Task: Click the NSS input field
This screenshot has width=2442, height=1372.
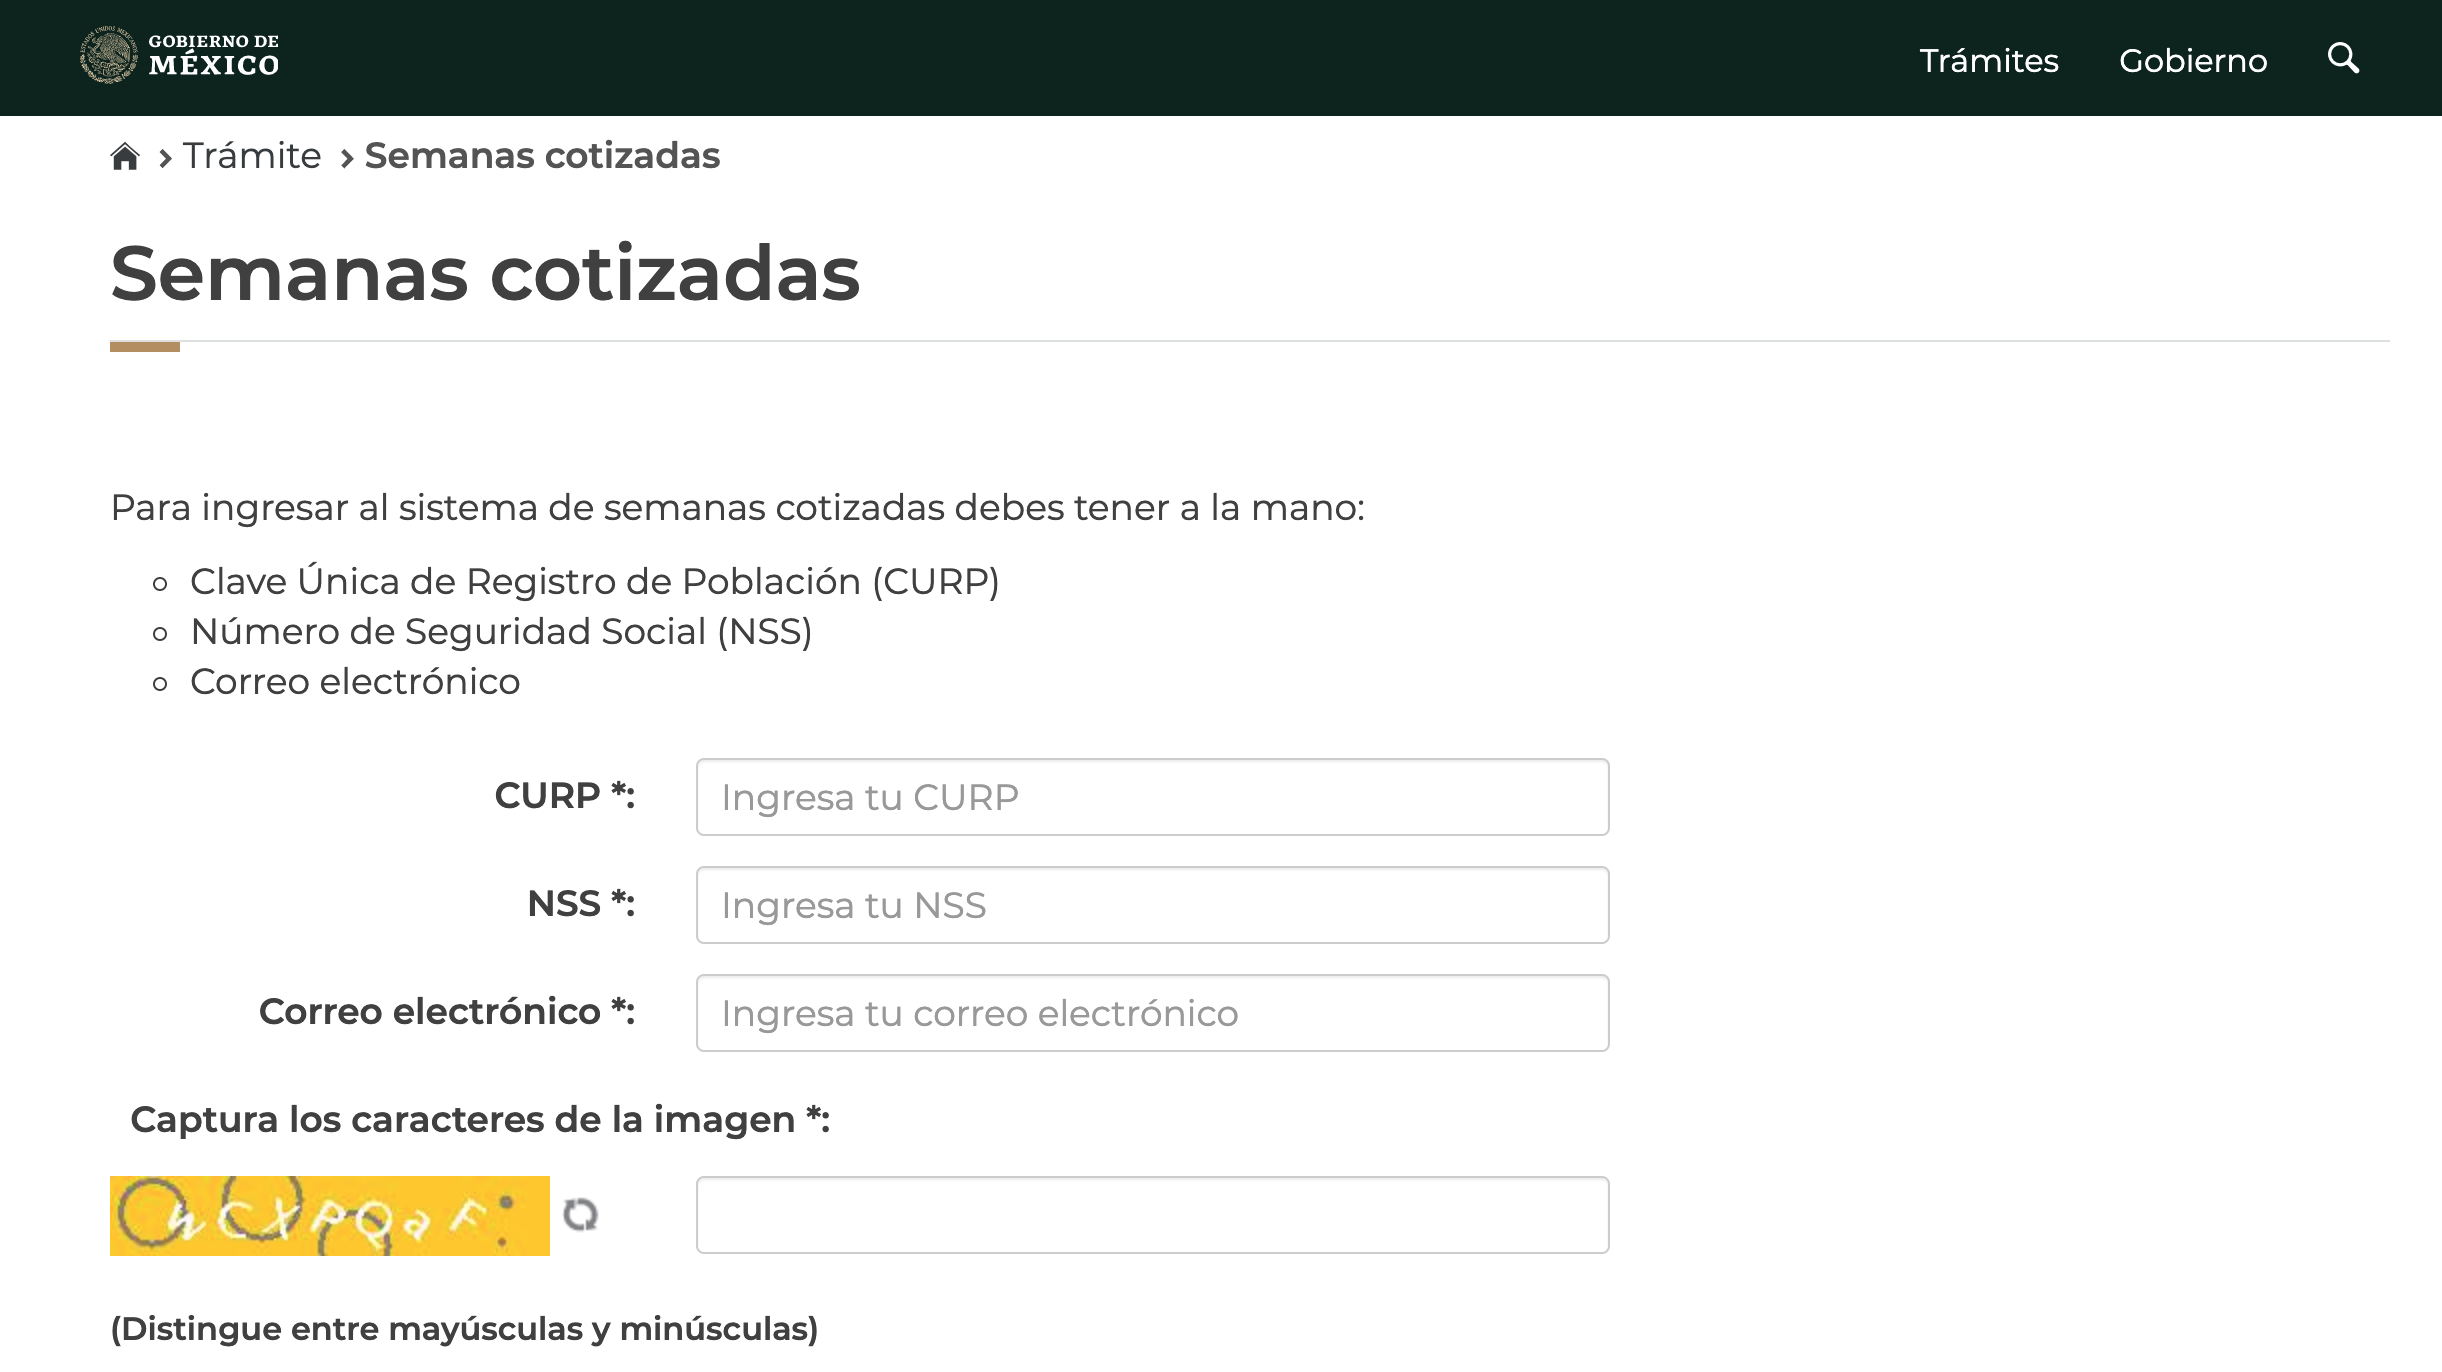Action: 1150,904
